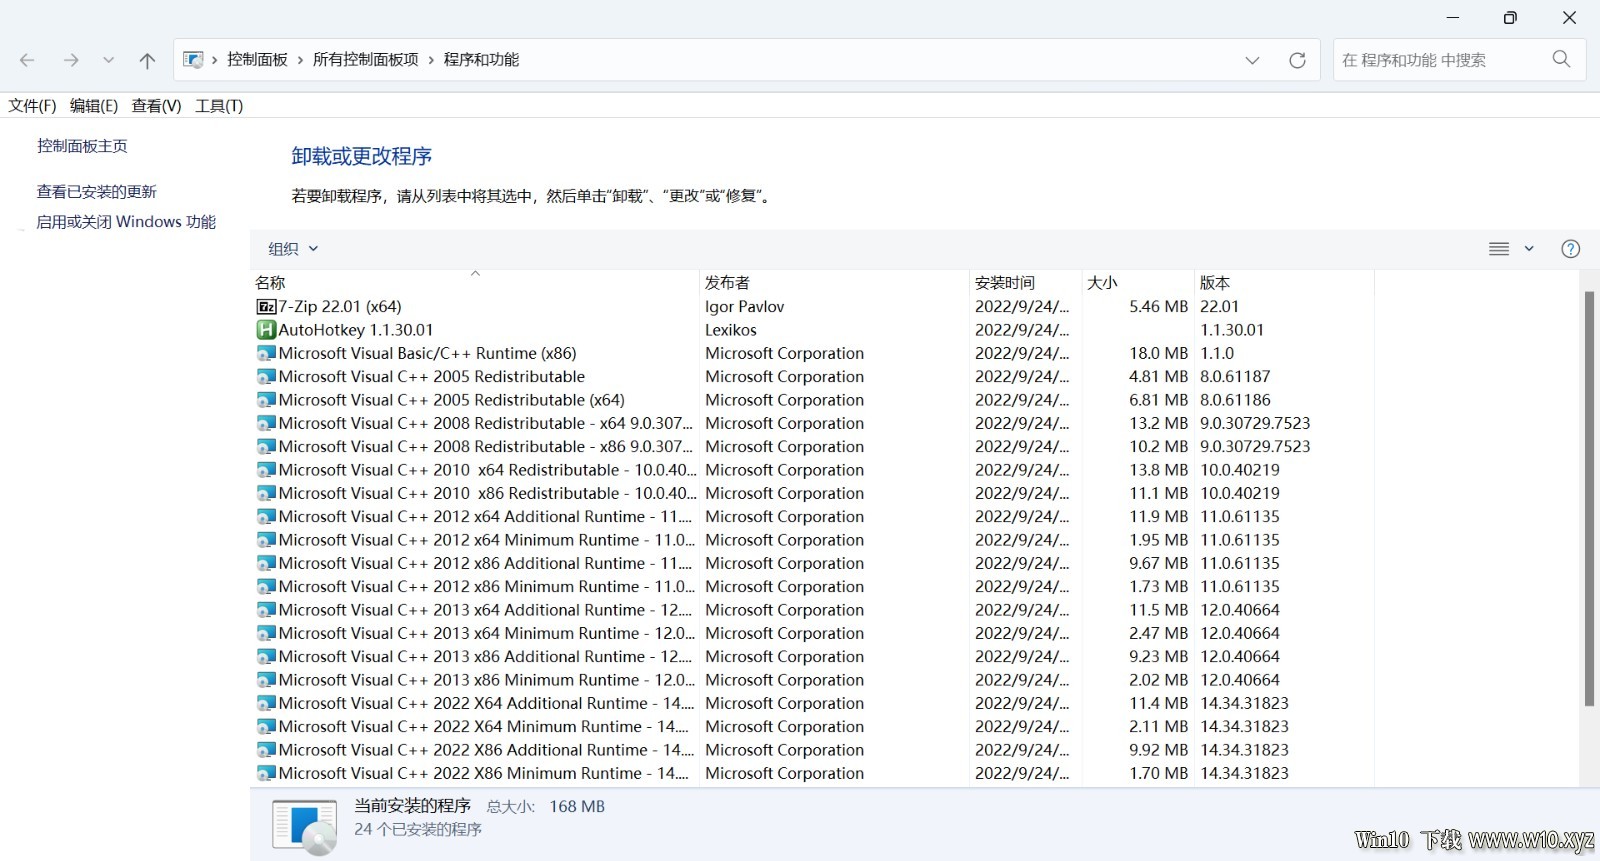Click the Control Panel icon in address bar
The width and height of the screenshot is (1600, 861).
[x=193, y=60]
